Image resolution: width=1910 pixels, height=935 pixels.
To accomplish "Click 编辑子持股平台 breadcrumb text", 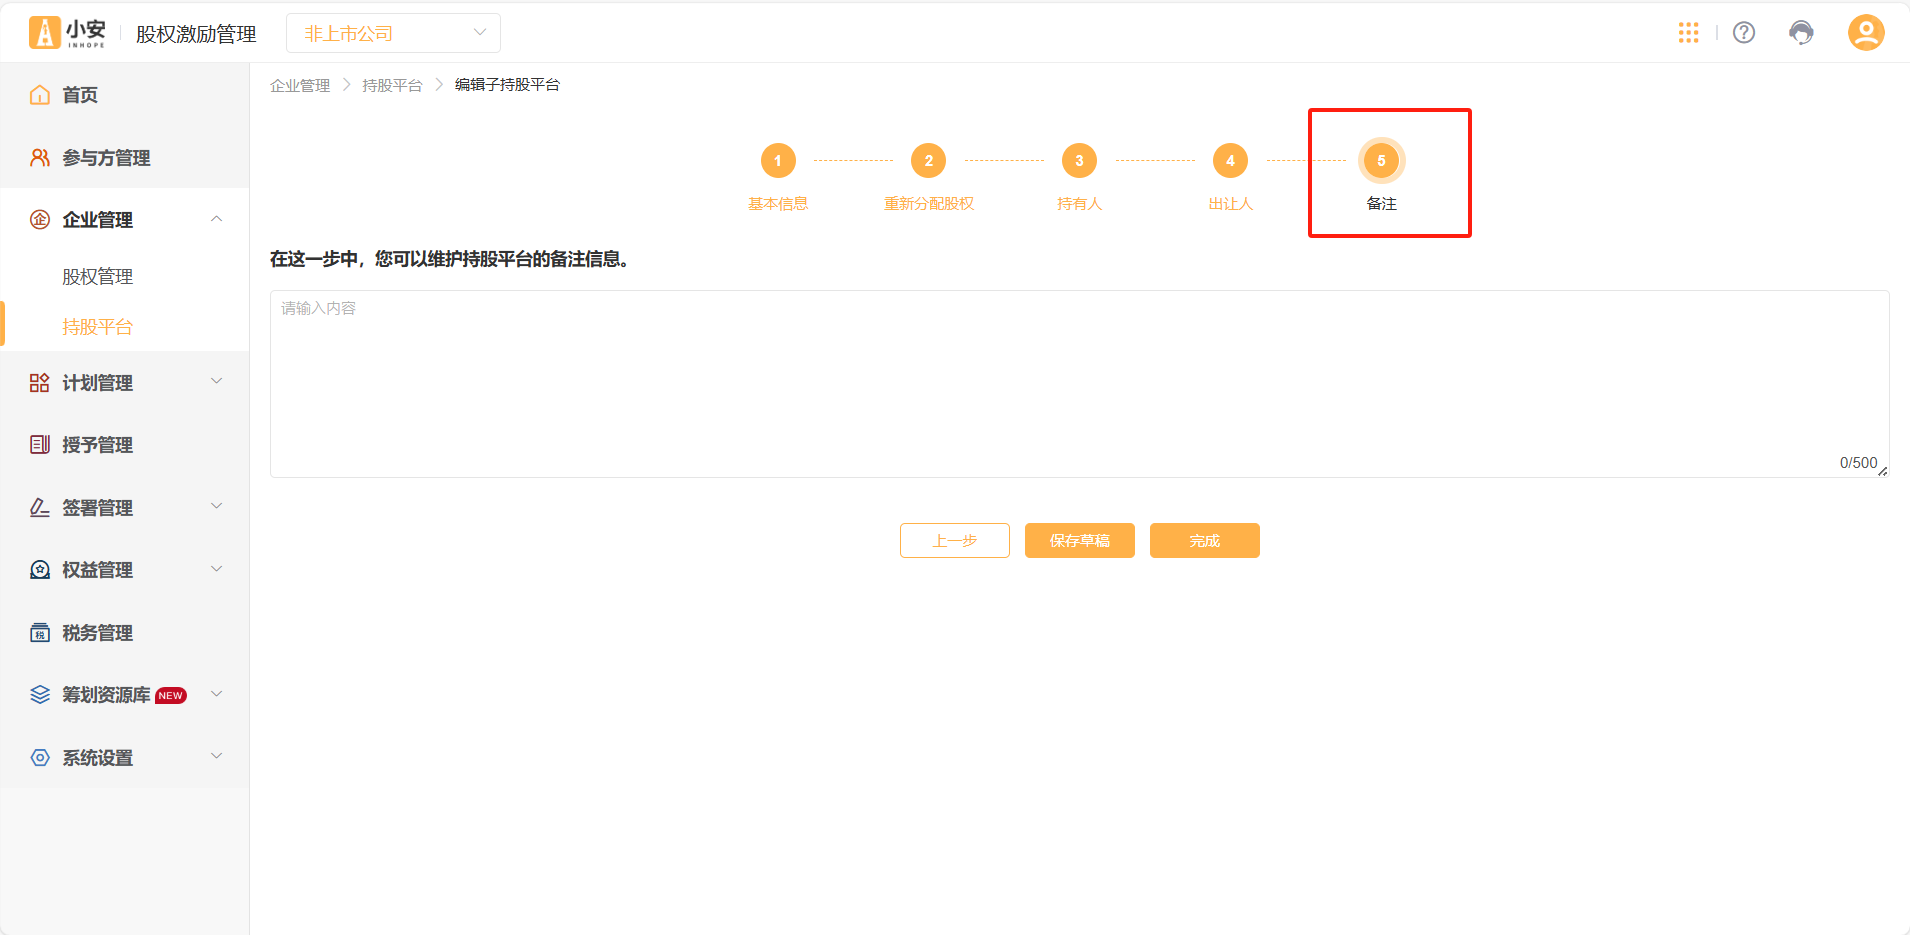I will pyautogui.click(x=507, y=85).
